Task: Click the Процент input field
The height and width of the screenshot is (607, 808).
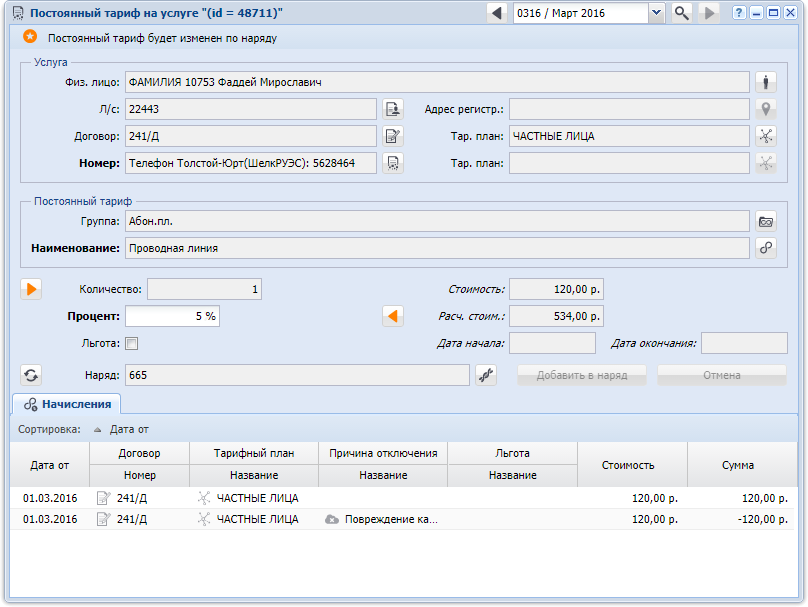Action: 173,316
